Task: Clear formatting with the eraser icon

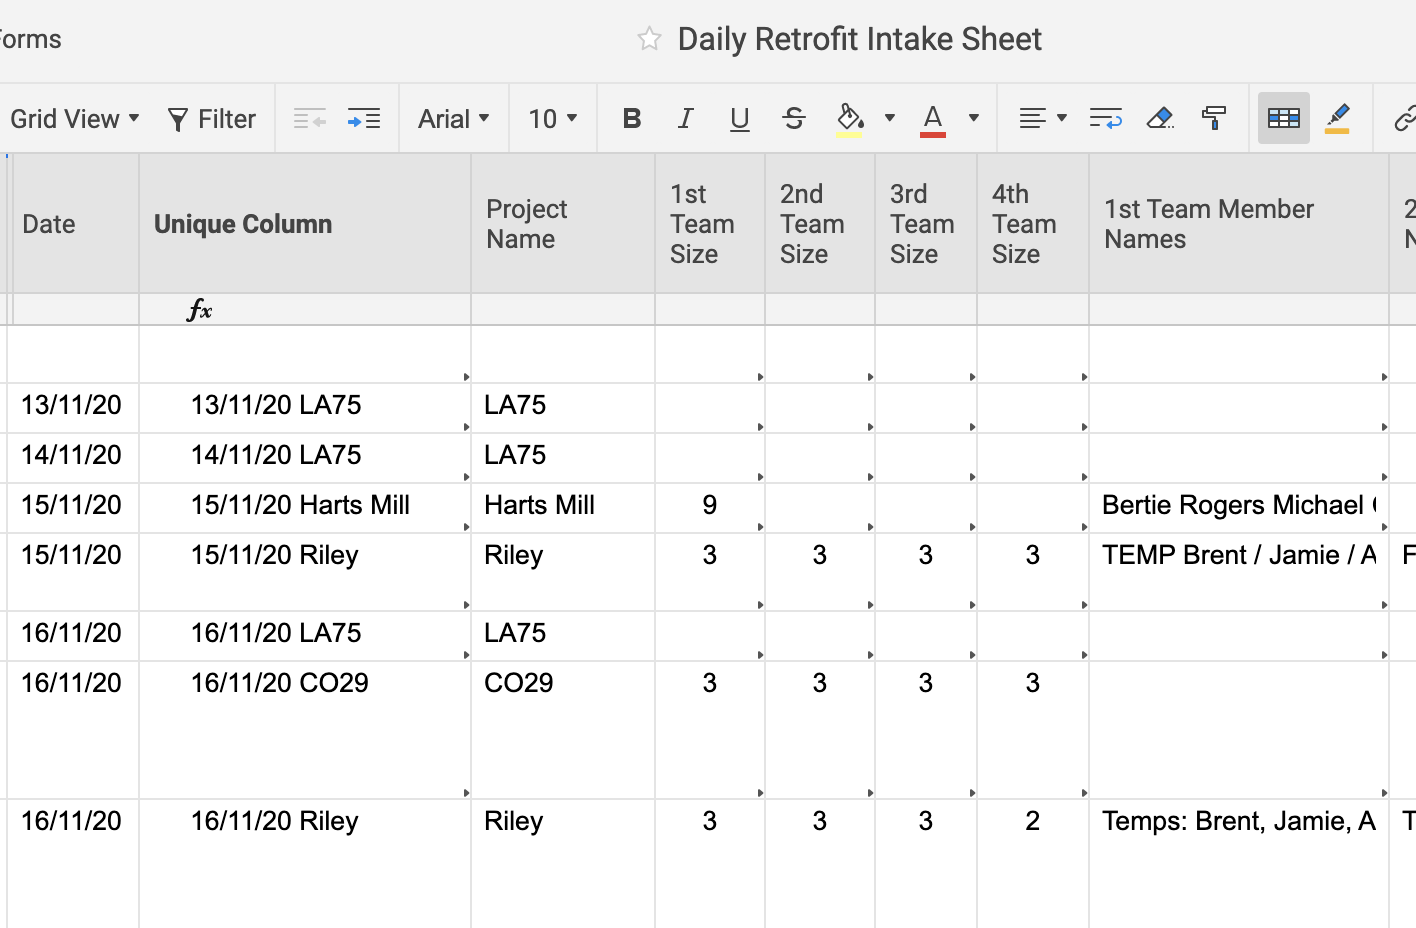Action: coord(1161,118)
